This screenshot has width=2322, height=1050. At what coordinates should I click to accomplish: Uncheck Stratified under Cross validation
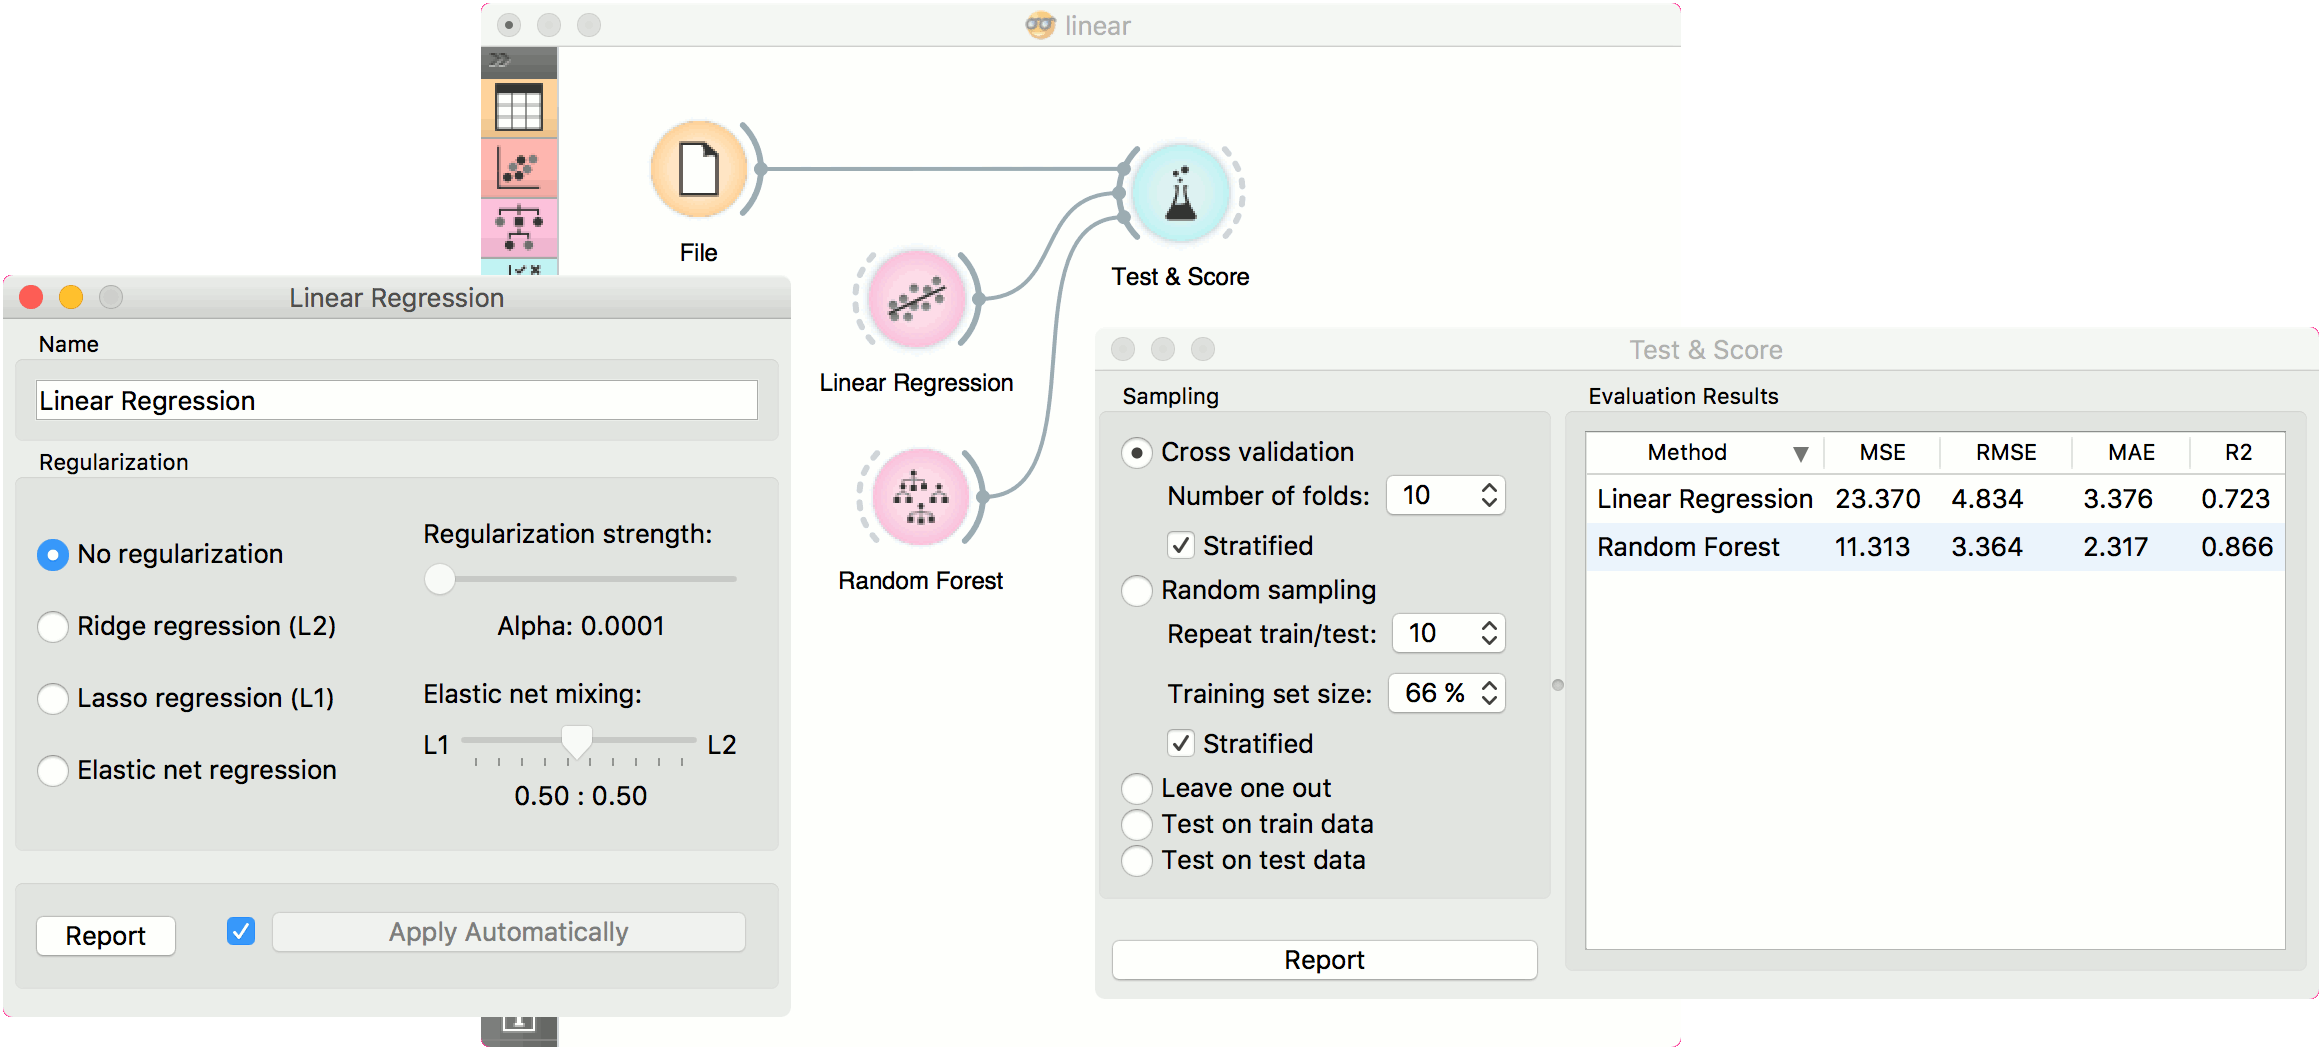tap(1181, 546)
